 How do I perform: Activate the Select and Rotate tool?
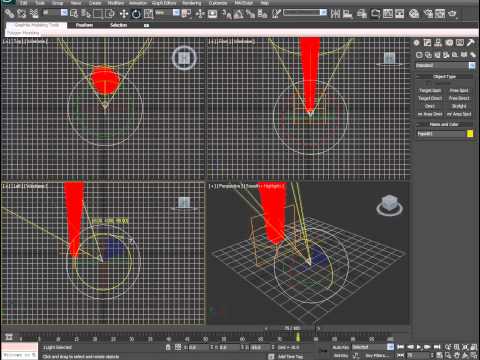(136, 14)
